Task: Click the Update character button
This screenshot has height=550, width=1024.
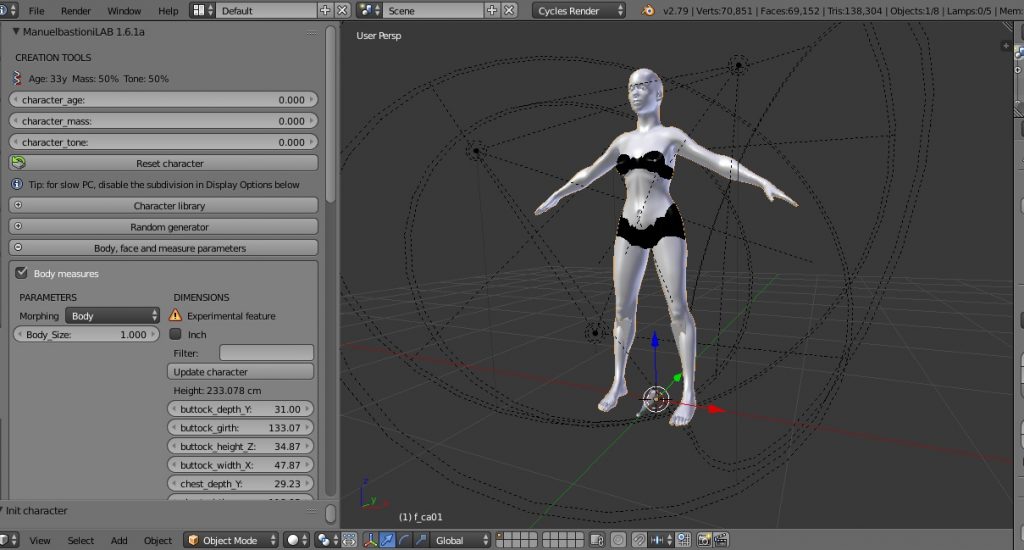Action: [x=241, y=372]
